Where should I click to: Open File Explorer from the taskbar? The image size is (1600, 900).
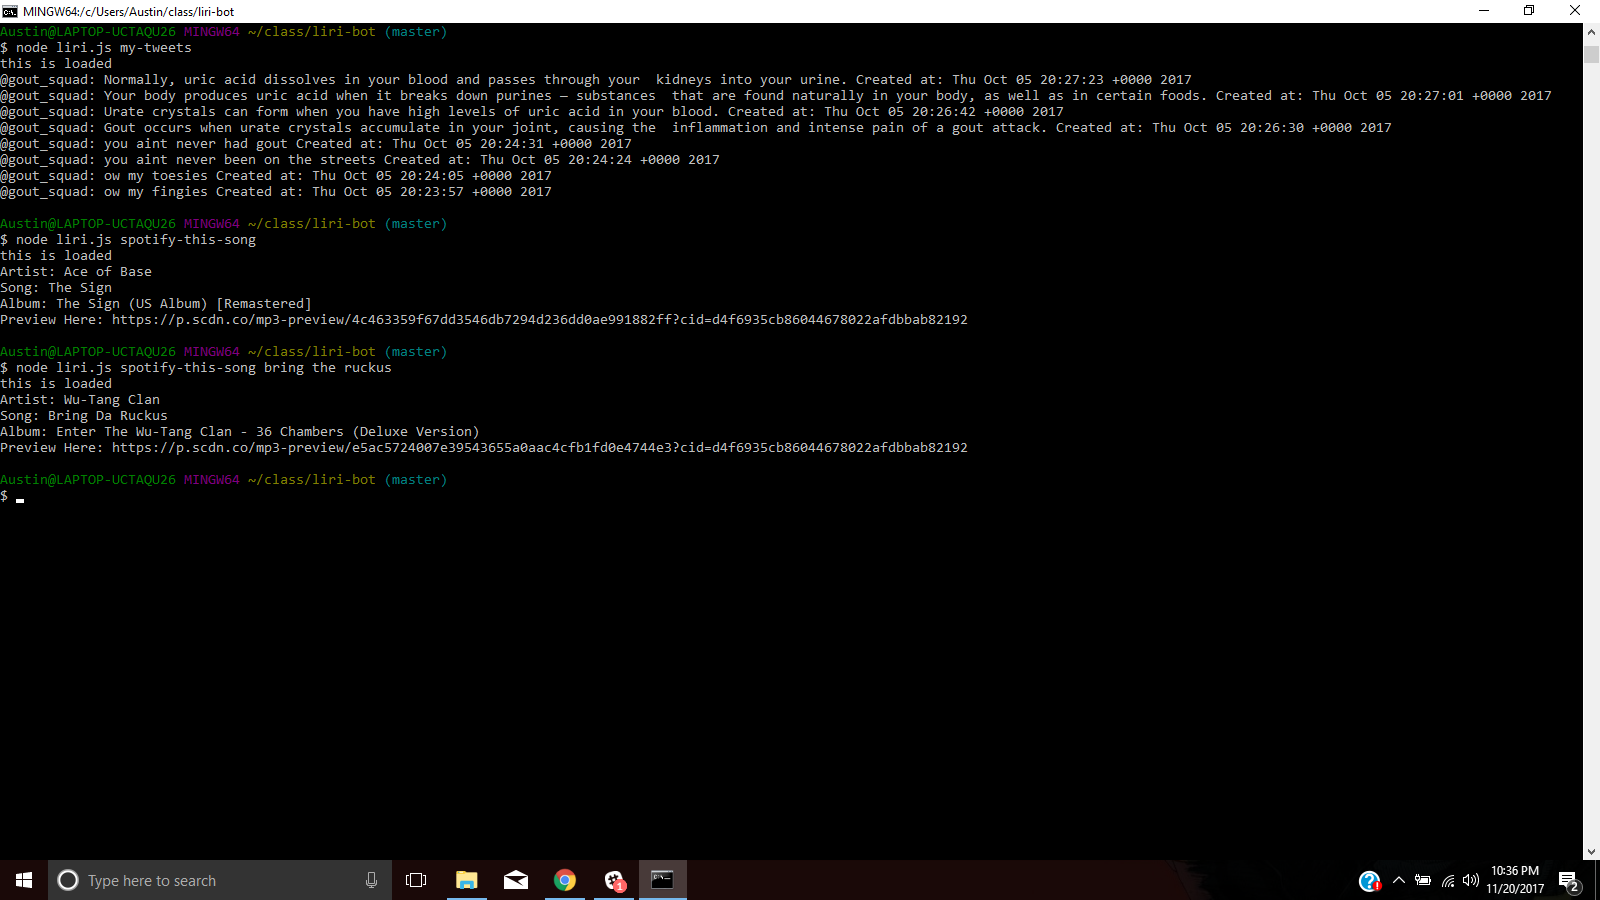tap(466, 880)
